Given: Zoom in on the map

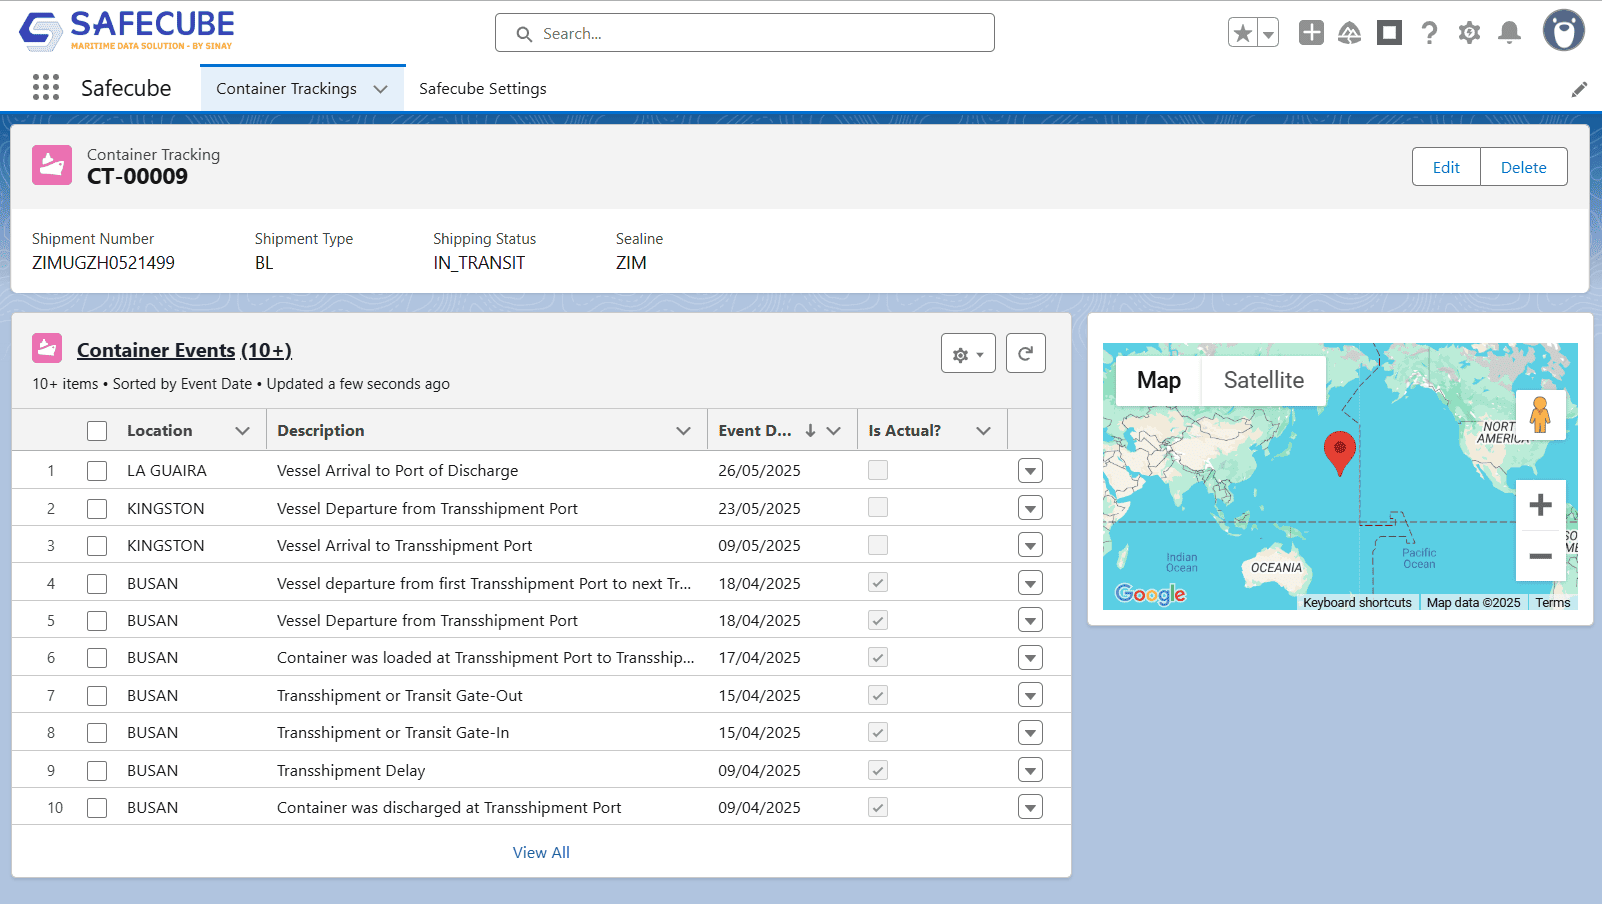Looking at the screenshot, I should click(1540, 505).
